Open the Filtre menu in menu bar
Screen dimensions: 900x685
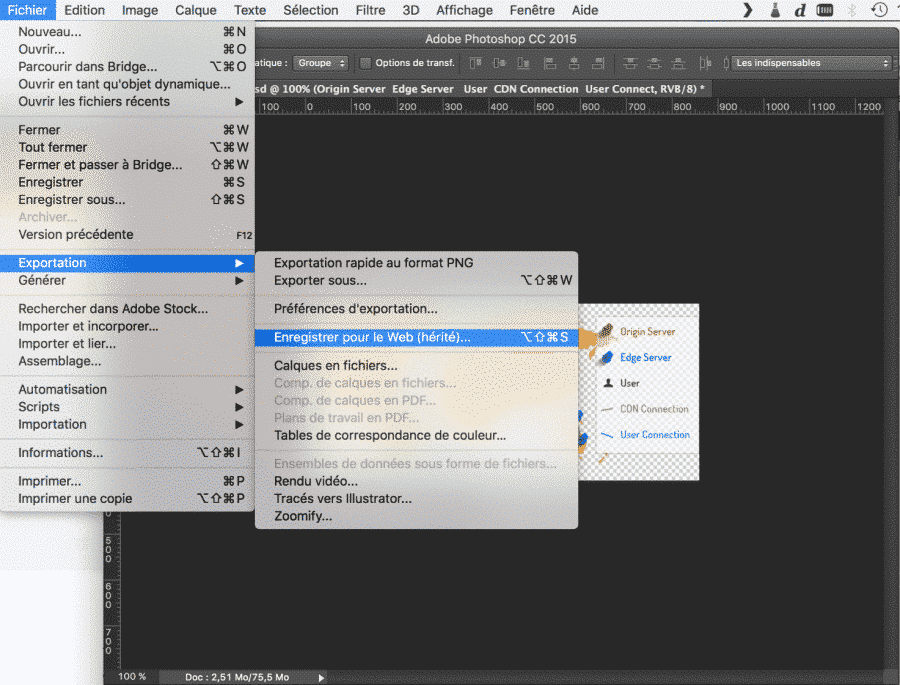click(x=370, y=10)
